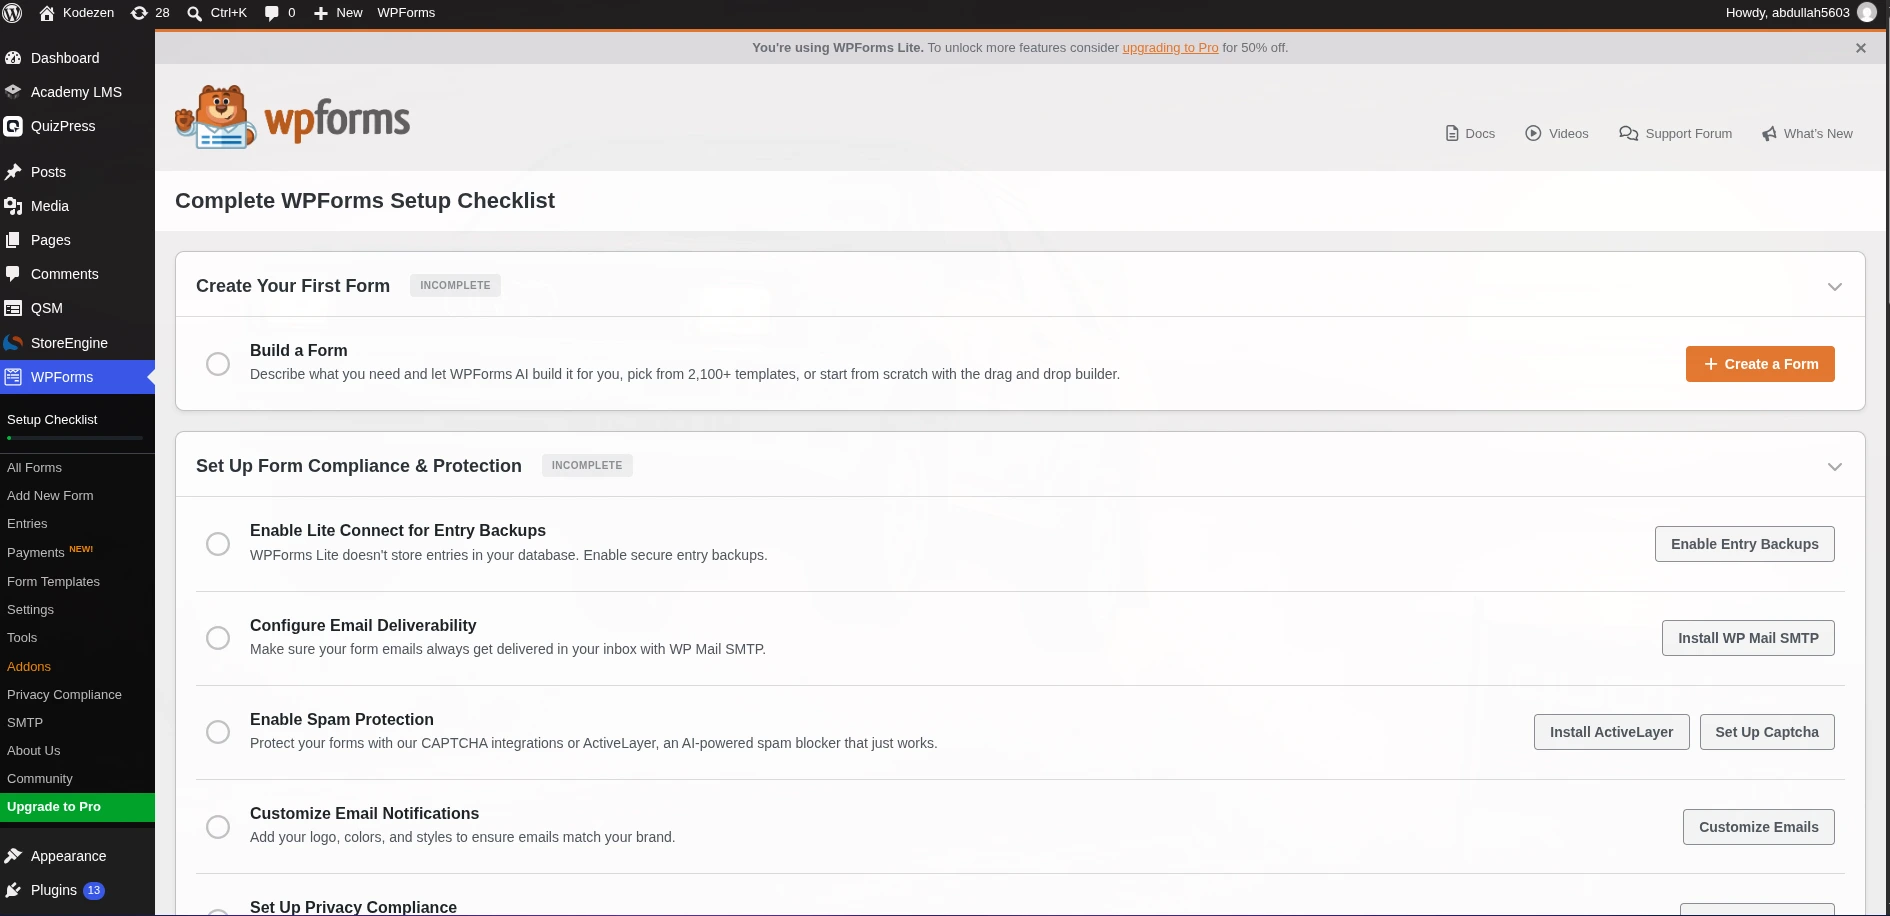Open the comments bubble icon in admin bar

click(x=272, y=13)
